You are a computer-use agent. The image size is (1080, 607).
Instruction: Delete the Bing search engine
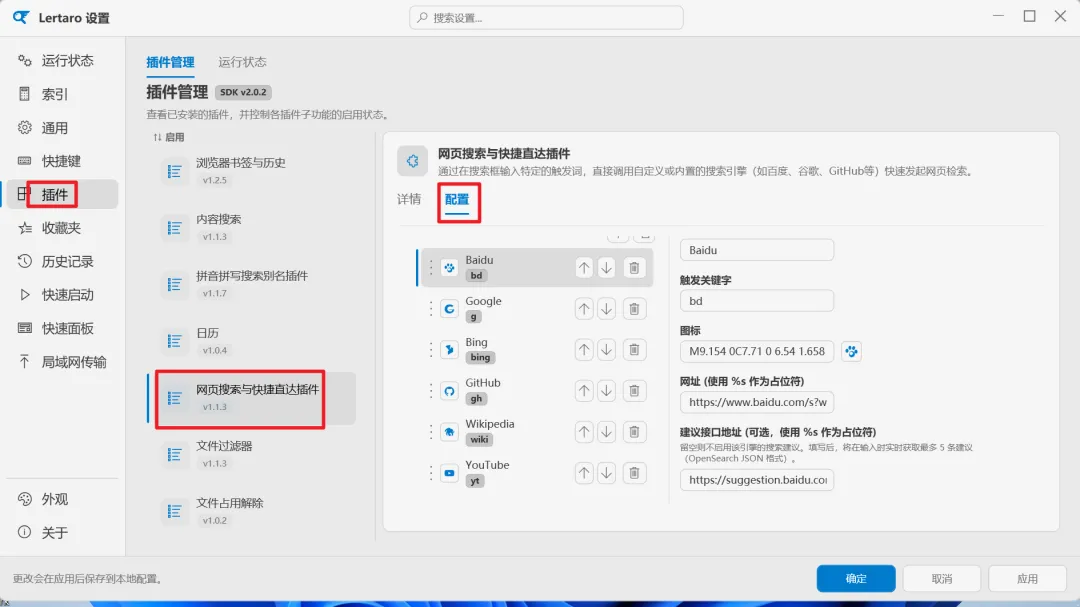[634, 350]
